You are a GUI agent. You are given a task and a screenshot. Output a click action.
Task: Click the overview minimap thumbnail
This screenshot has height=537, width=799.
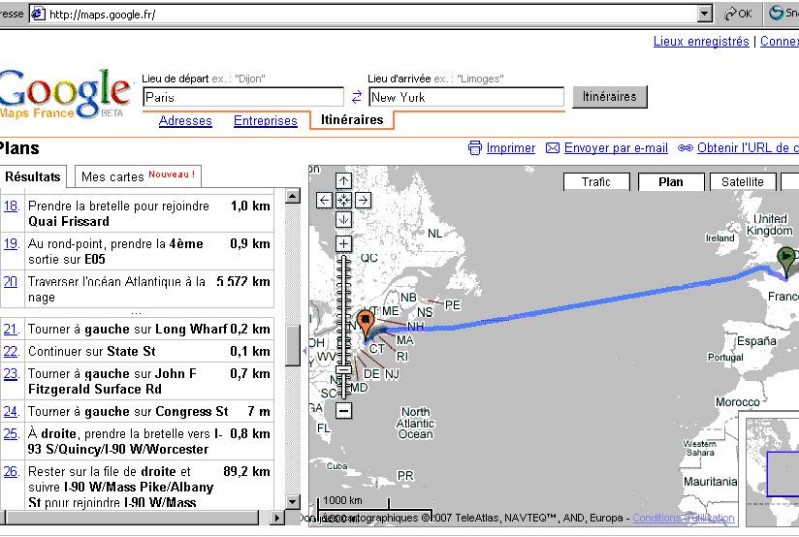click(x=772, y=471)
